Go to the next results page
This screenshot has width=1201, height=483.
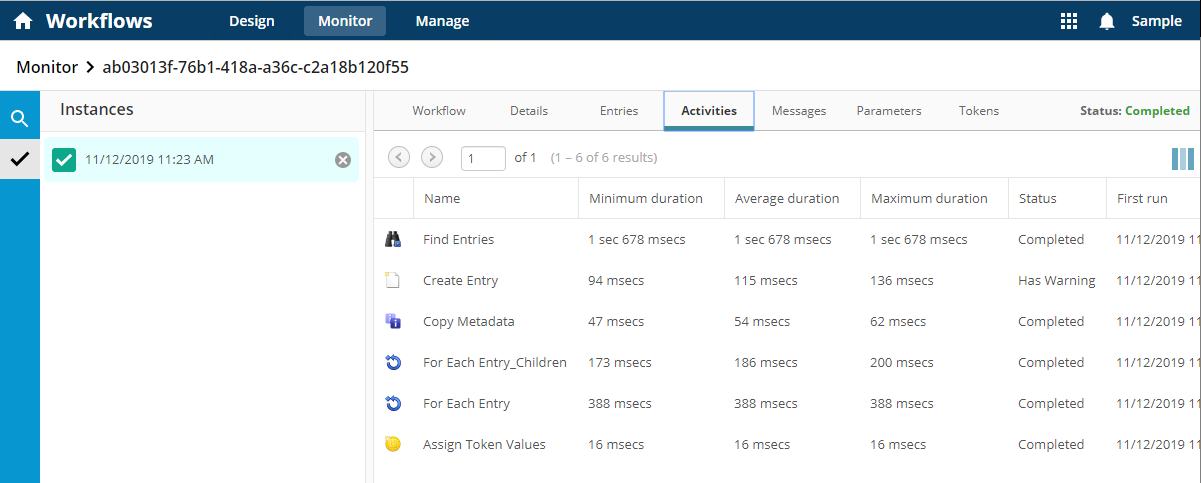432,157
